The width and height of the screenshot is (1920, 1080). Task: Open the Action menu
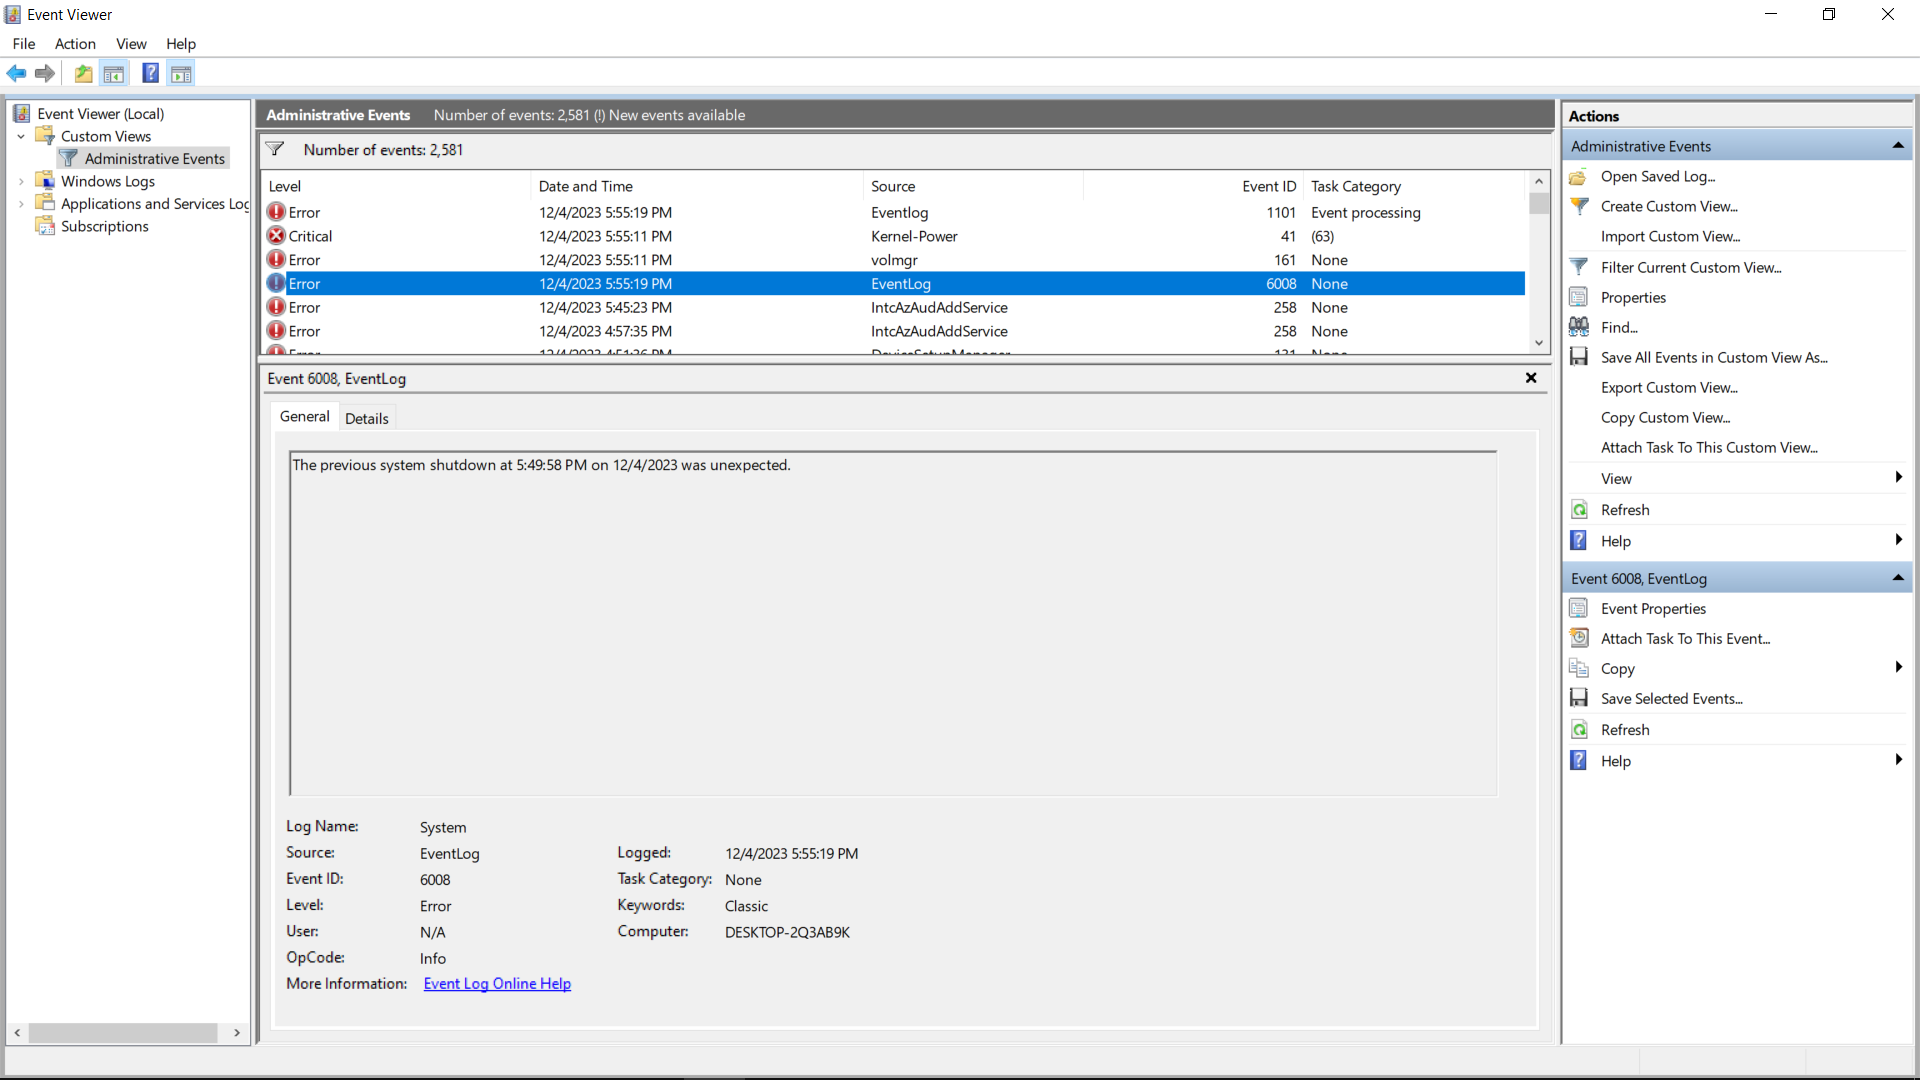[75, 44]
